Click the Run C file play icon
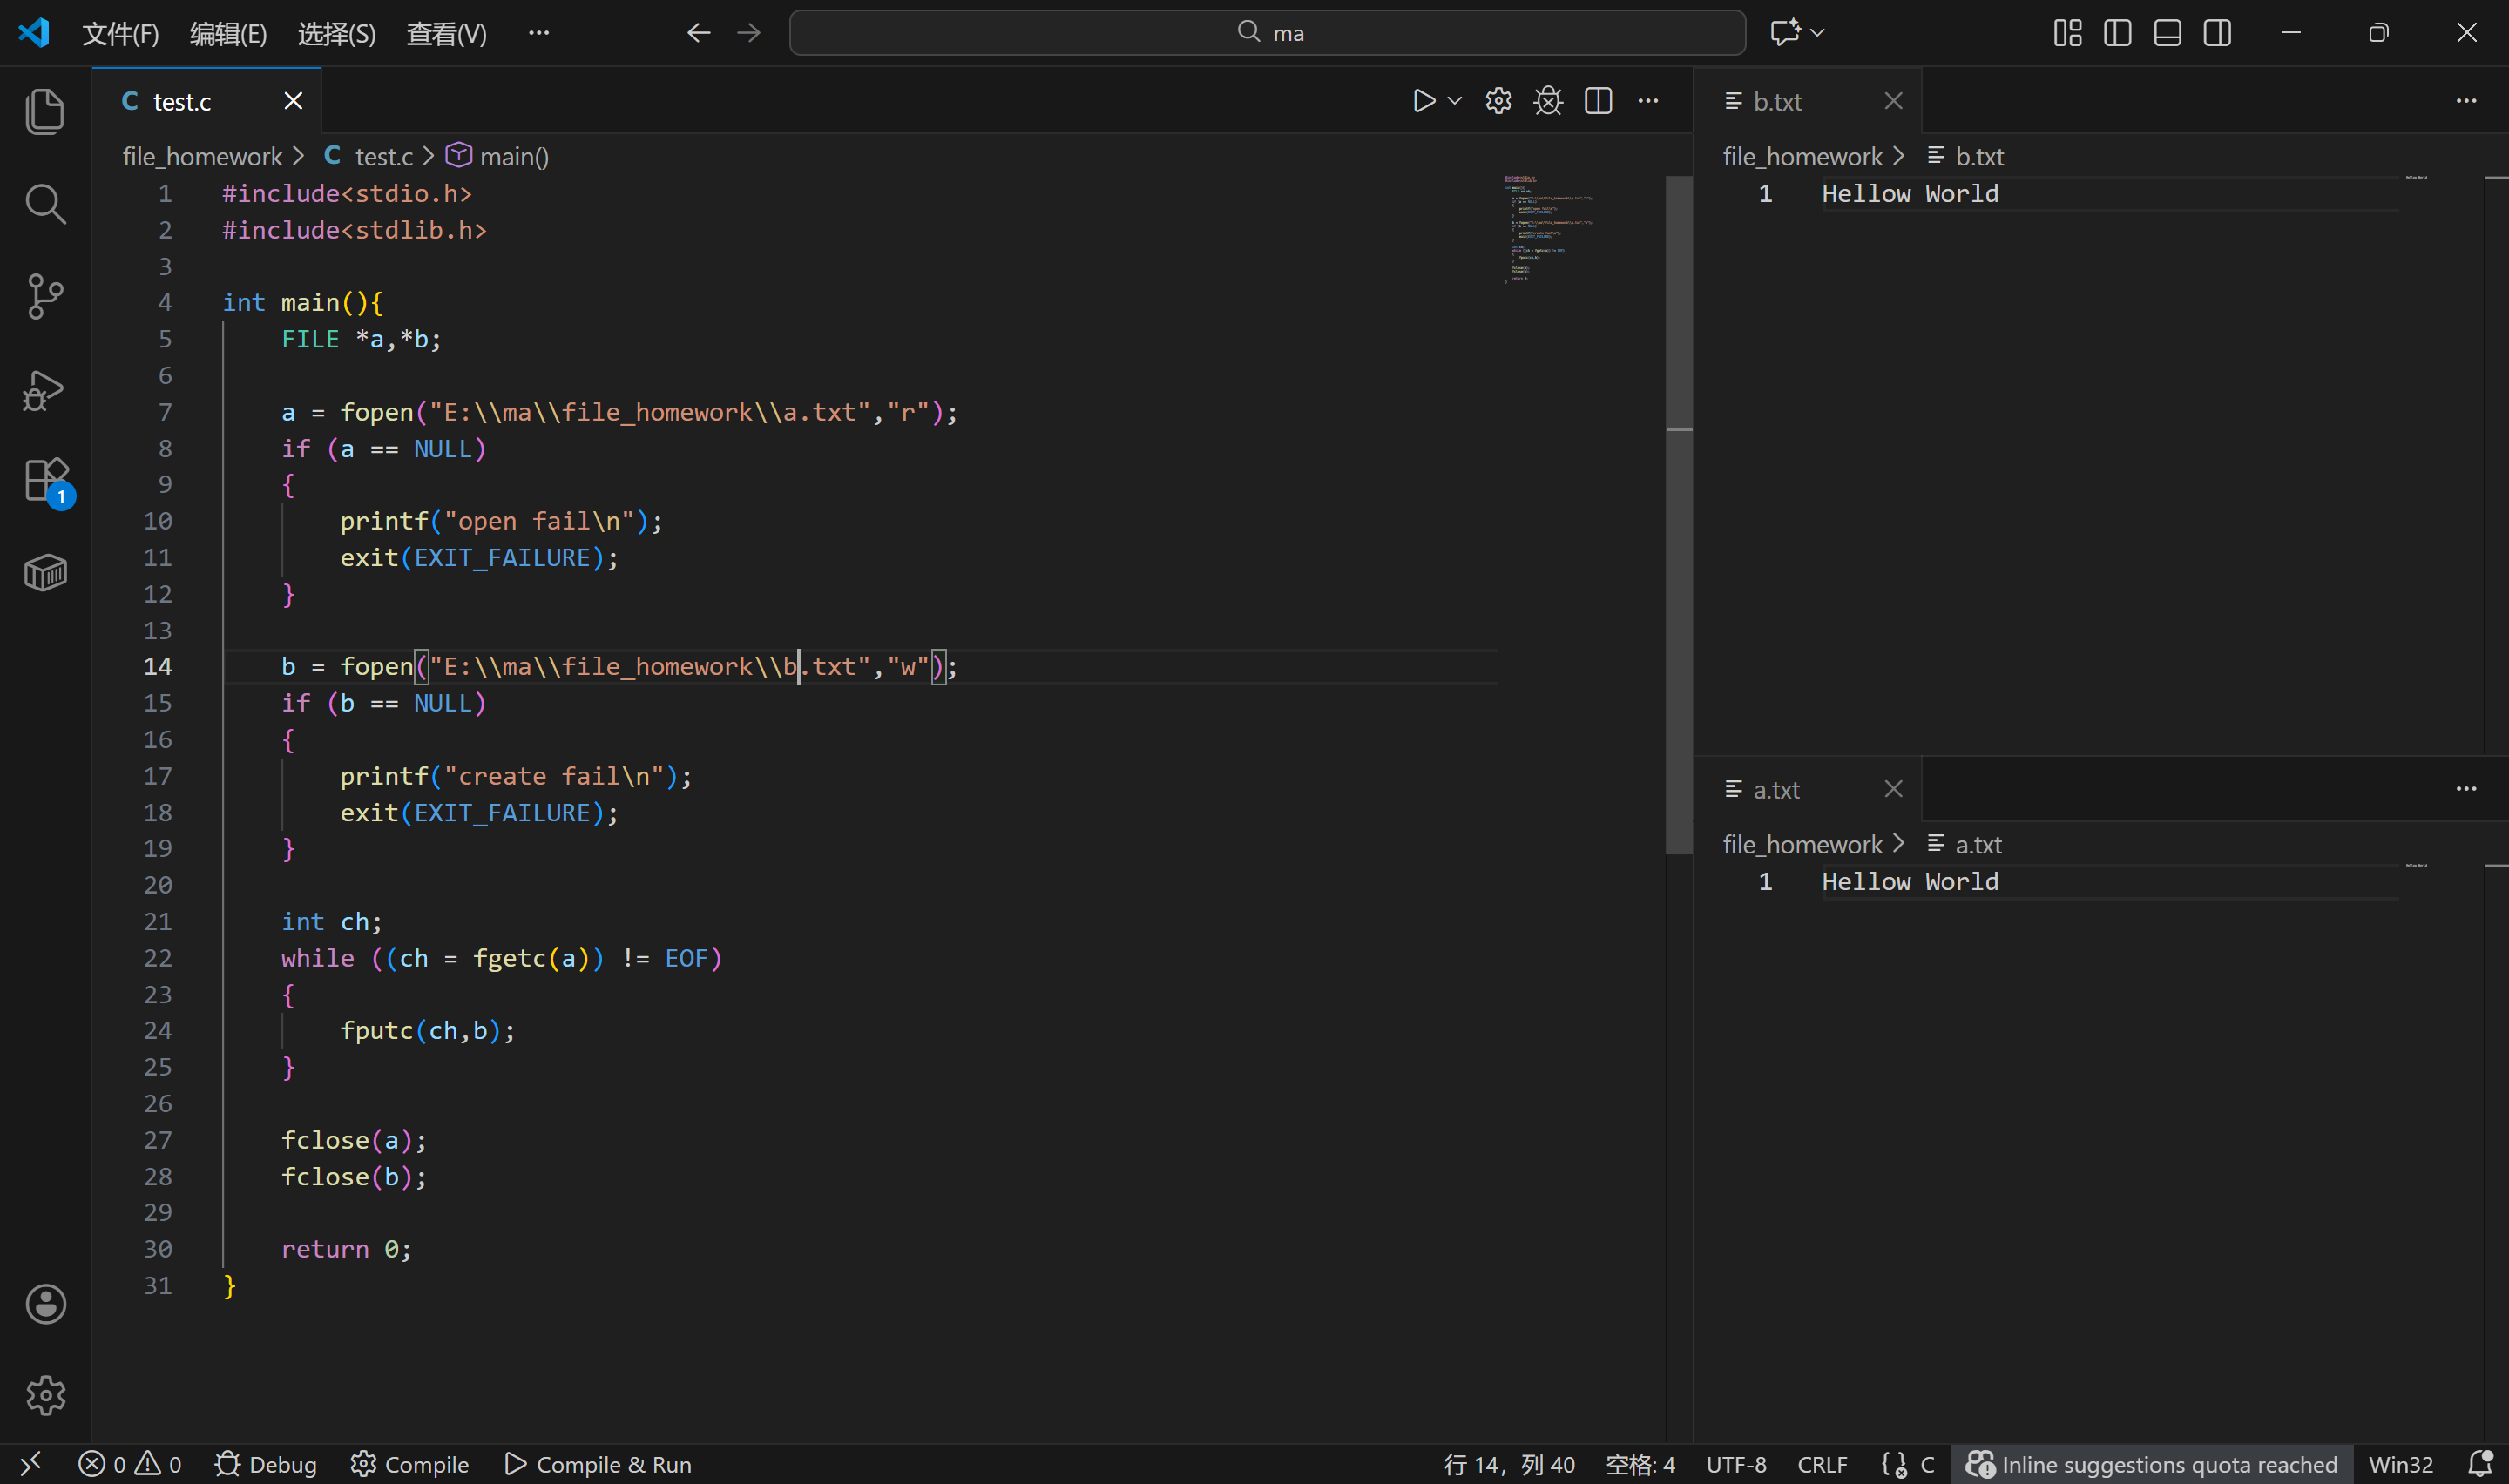The image size is (2509, 1484). (x=1423, y=101)
